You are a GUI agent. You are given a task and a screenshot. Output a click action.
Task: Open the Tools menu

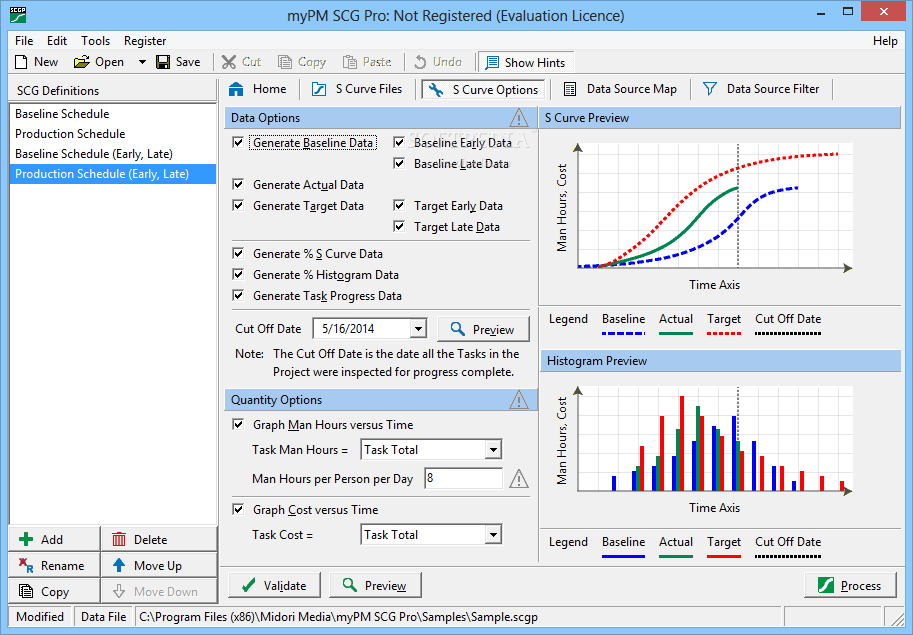tap(95, 41)
